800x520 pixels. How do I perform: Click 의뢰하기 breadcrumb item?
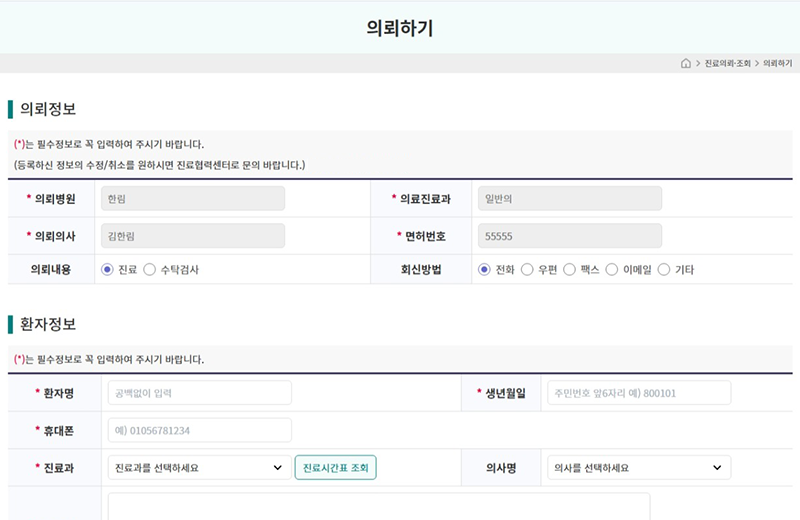[777, 63]
